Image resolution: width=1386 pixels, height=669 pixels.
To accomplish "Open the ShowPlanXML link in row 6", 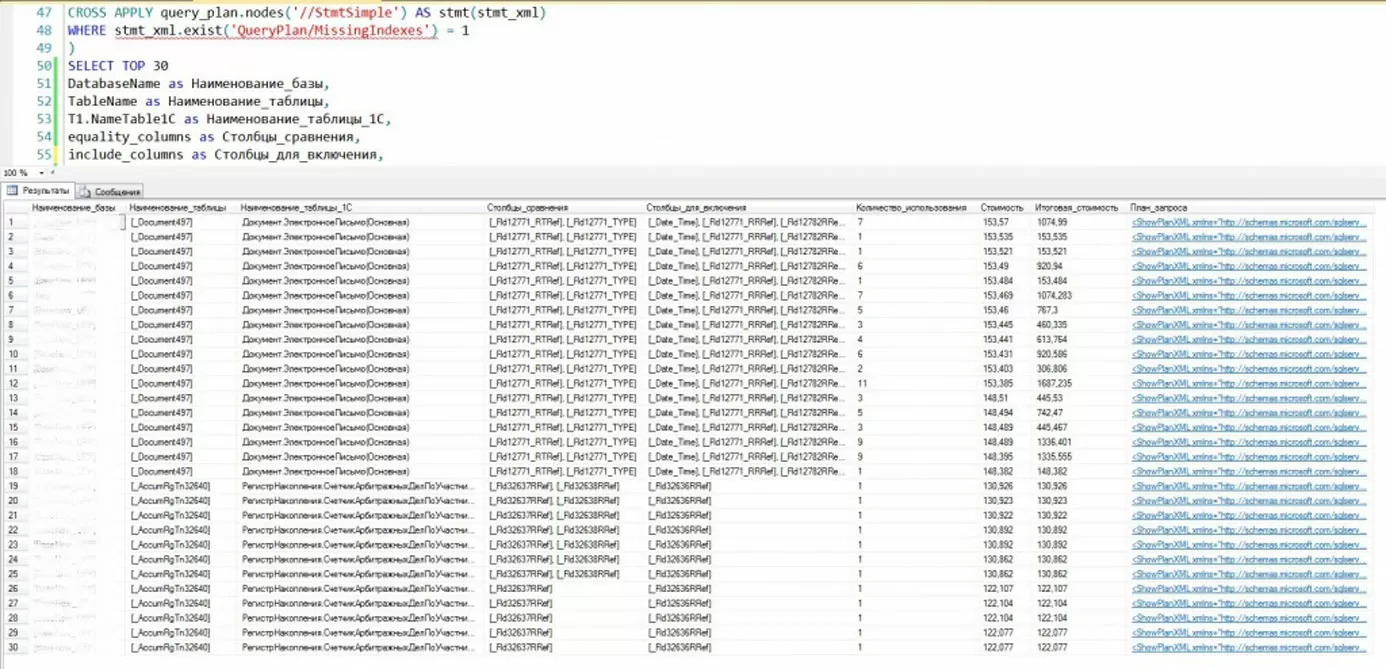I will (1248, 295).
